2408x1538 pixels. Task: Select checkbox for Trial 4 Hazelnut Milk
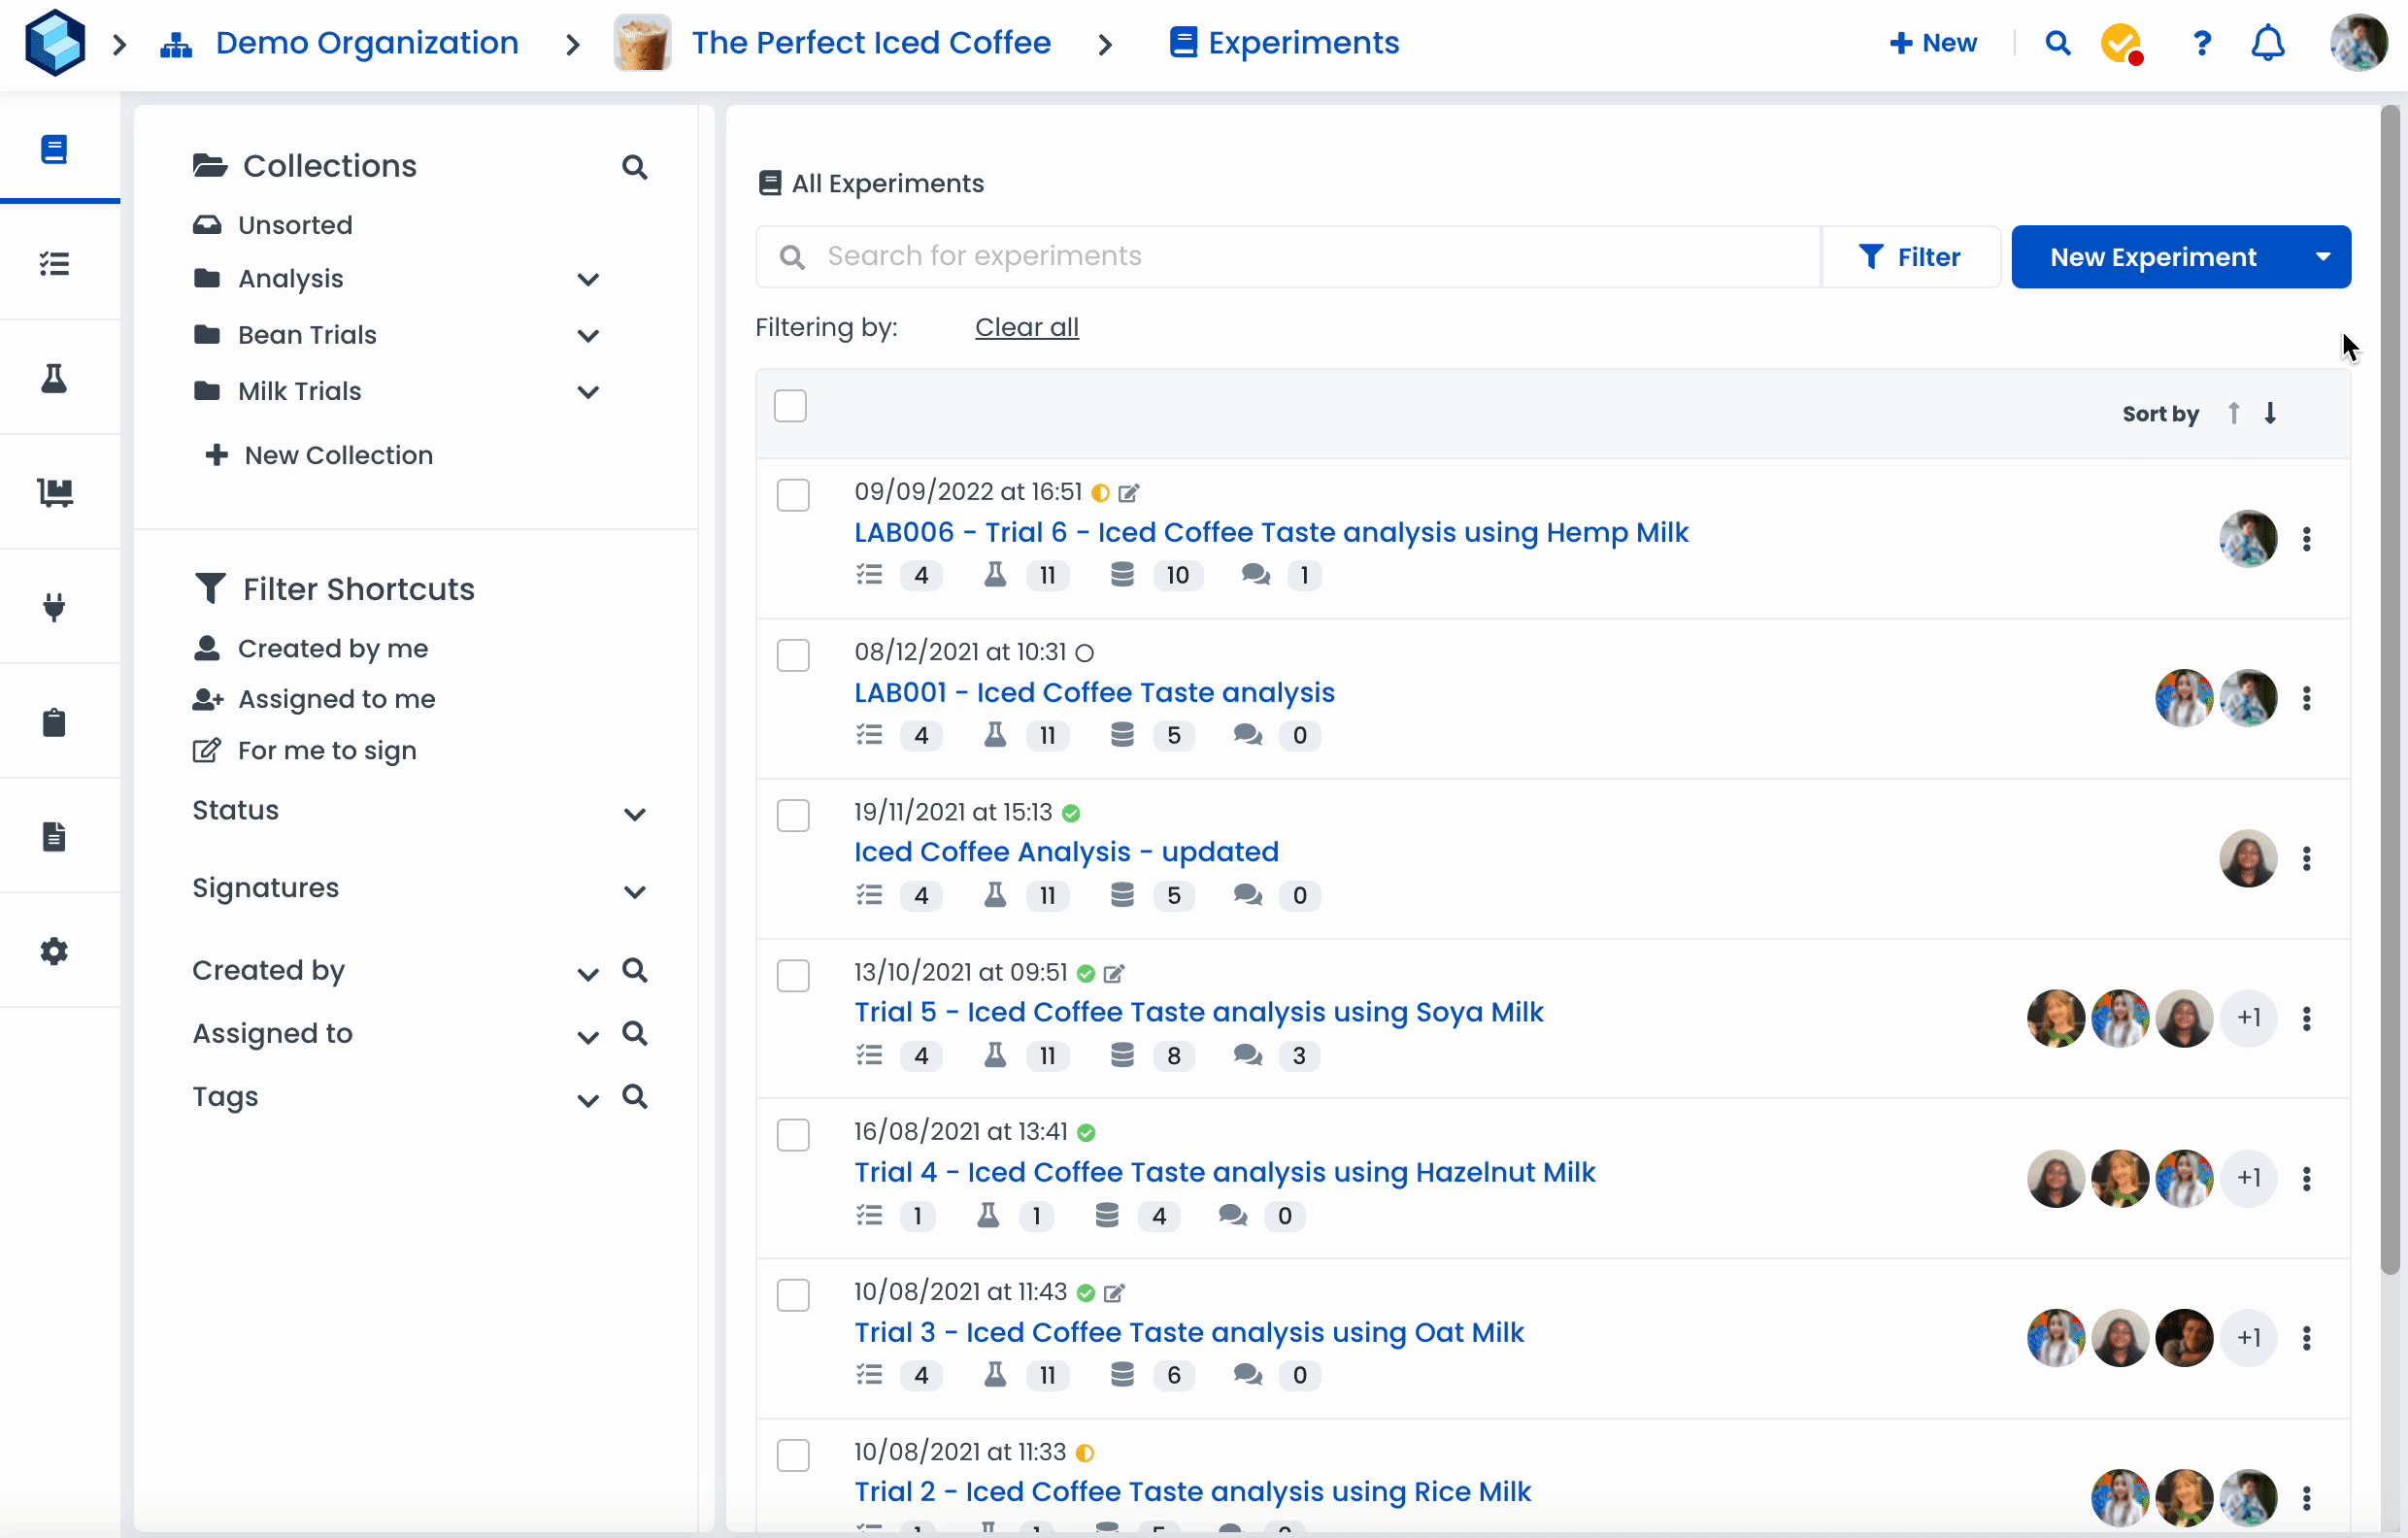793,1135
